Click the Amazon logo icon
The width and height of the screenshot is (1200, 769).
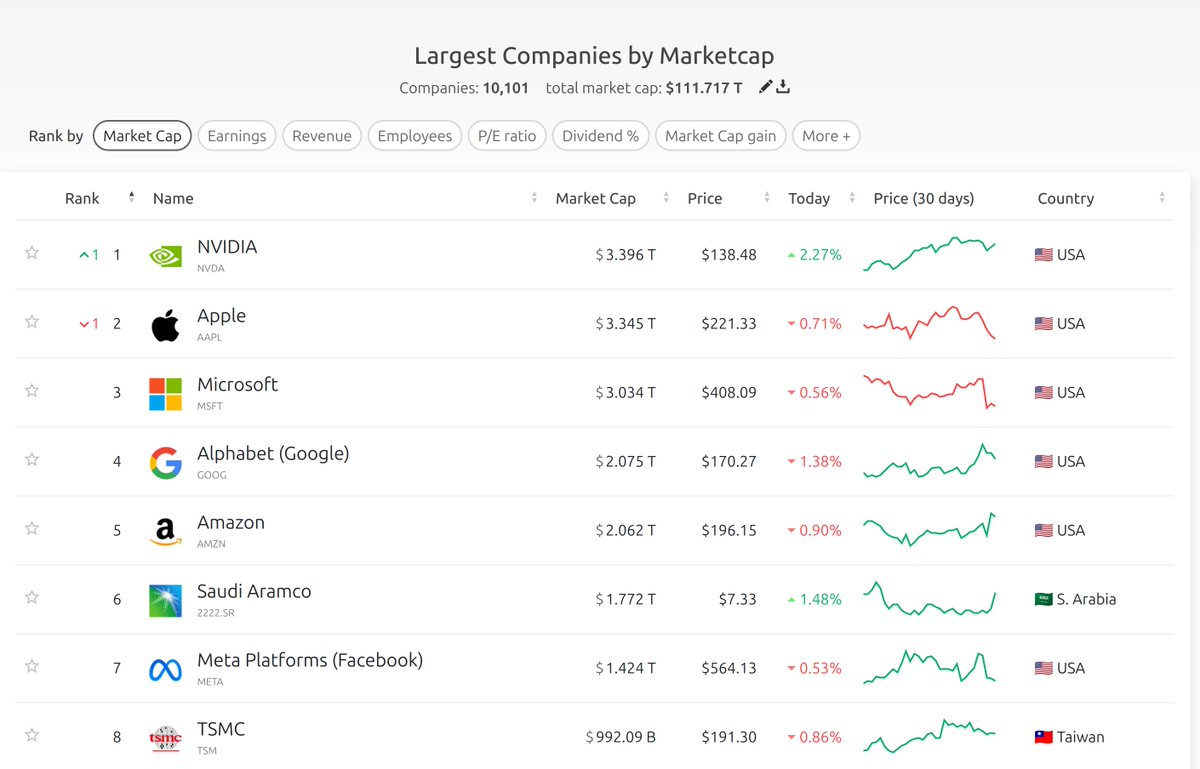pos(165,532)
